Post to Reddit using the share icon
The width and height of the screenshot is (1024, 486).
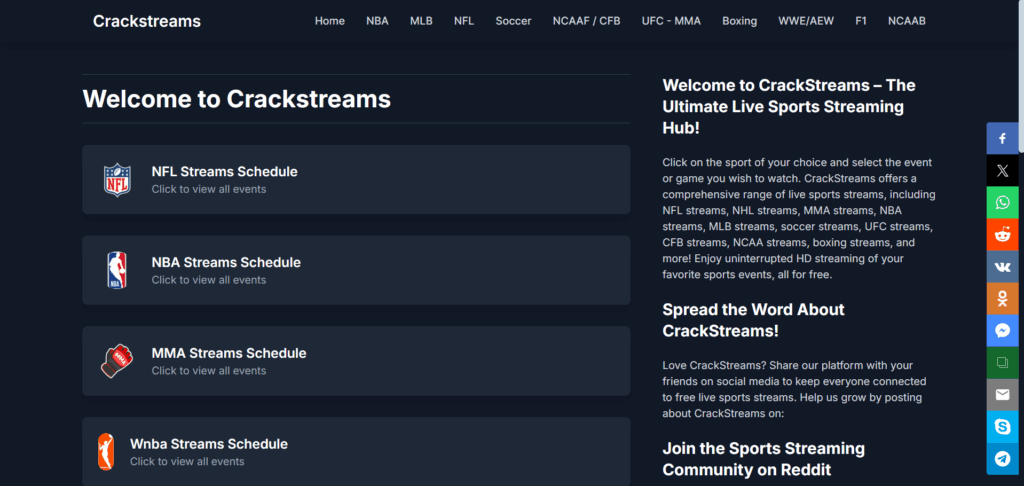coord(1002,234)
